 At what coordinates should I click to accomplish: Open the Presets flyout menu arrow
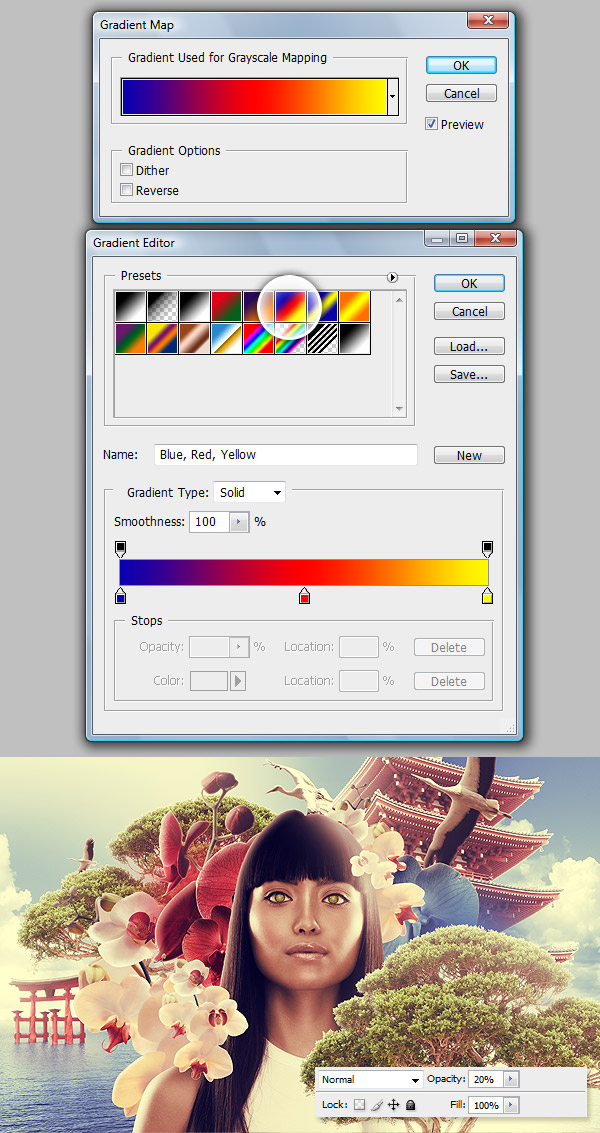393,277
